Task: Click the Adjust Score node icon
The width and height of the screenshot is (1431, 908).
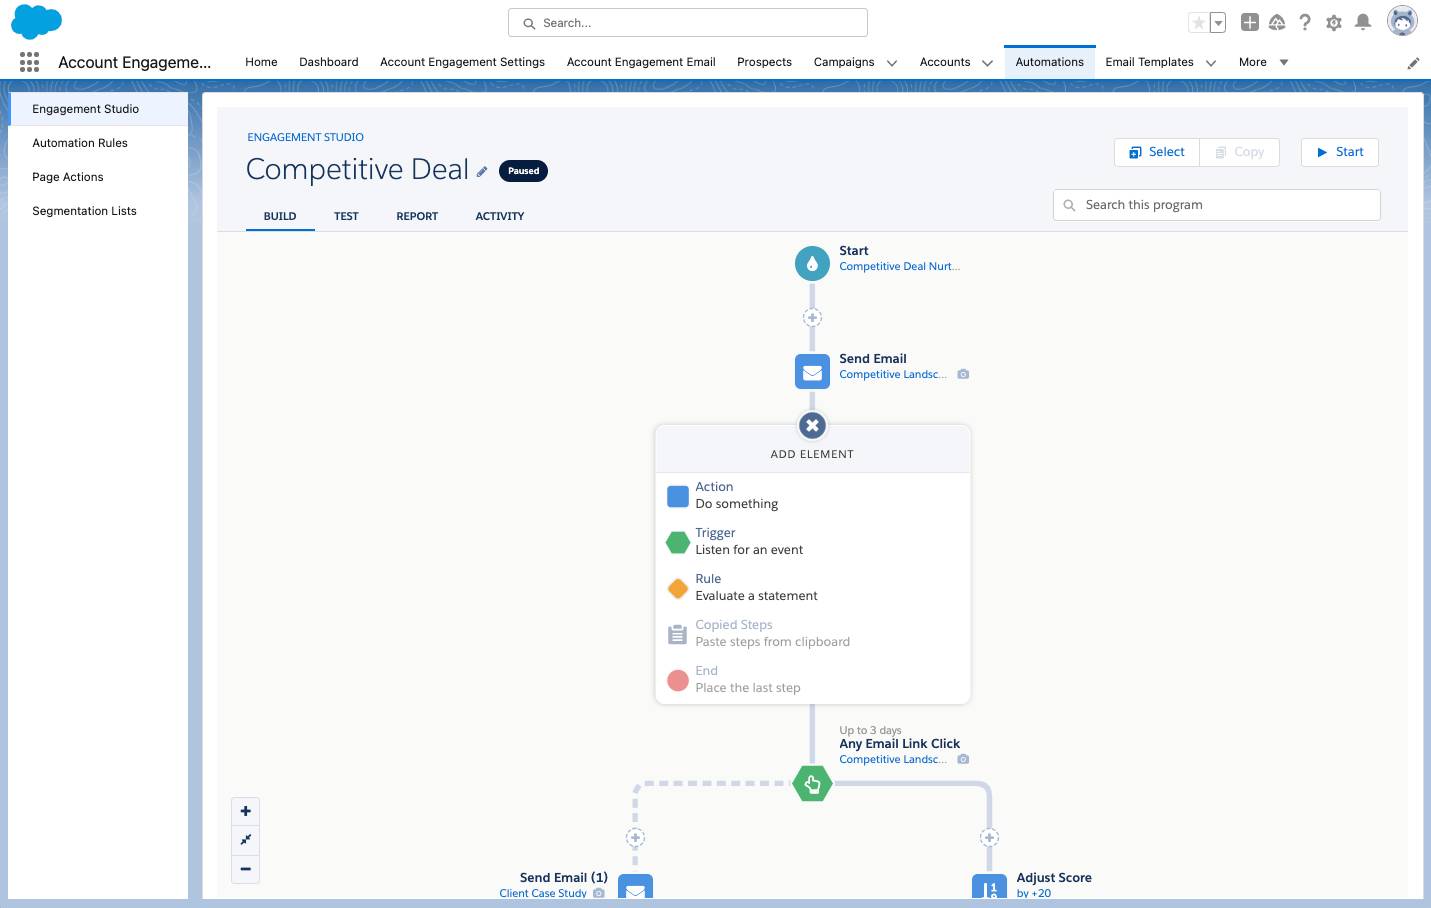Action: 989,886
